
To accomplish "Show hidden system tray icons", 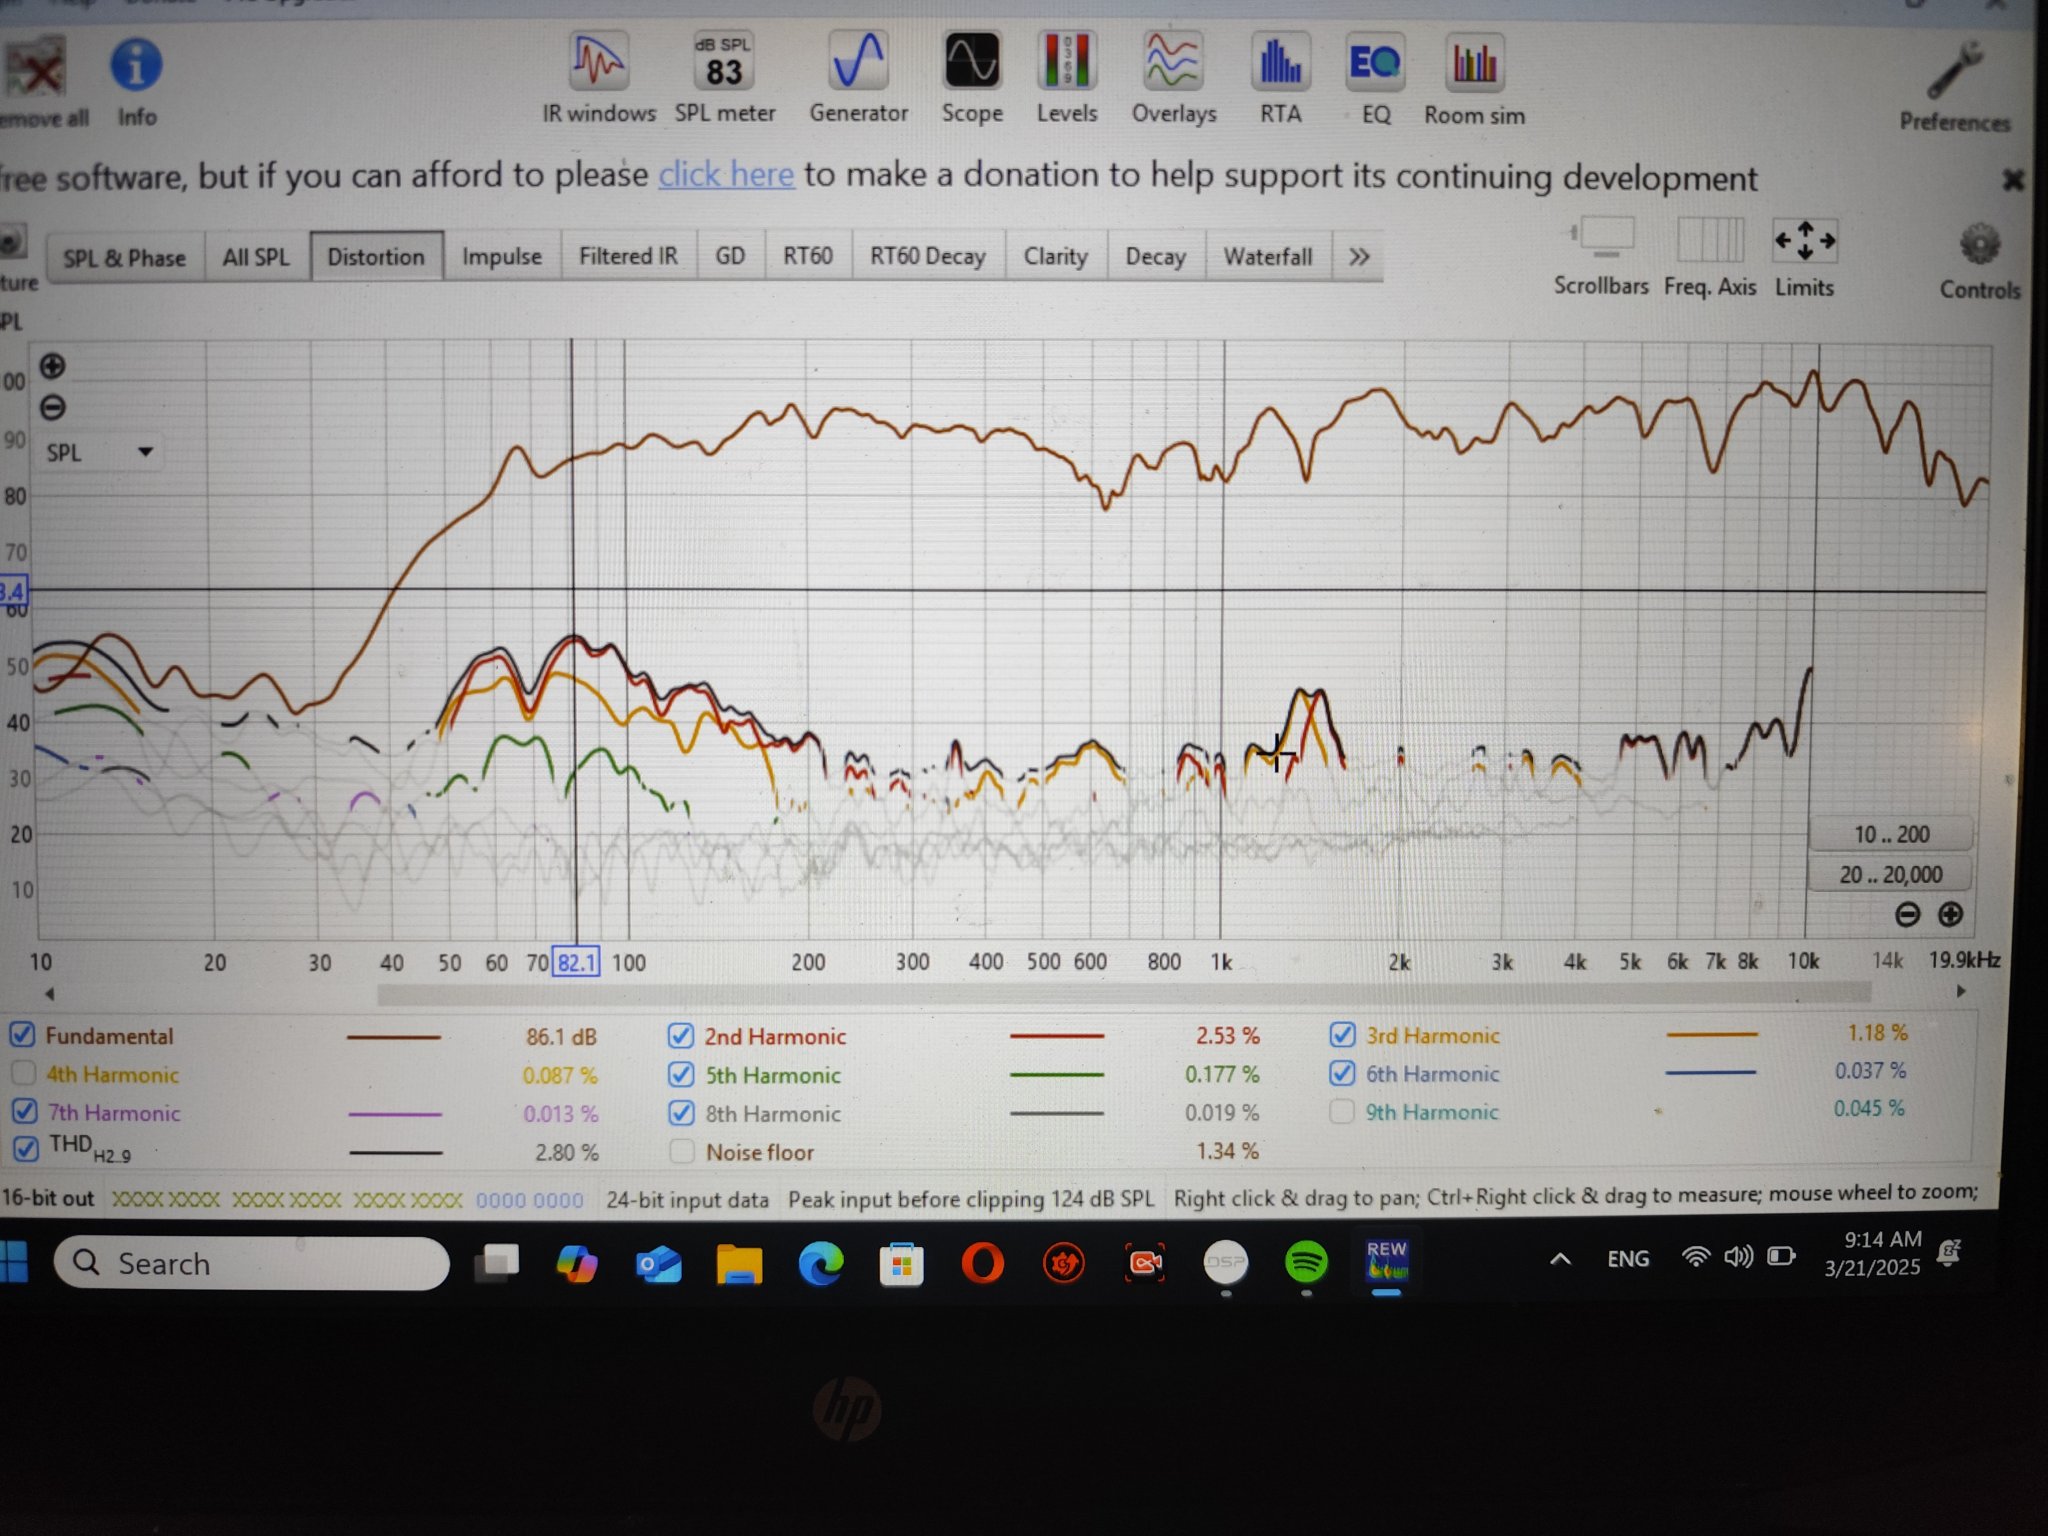I will 1560,1259.
